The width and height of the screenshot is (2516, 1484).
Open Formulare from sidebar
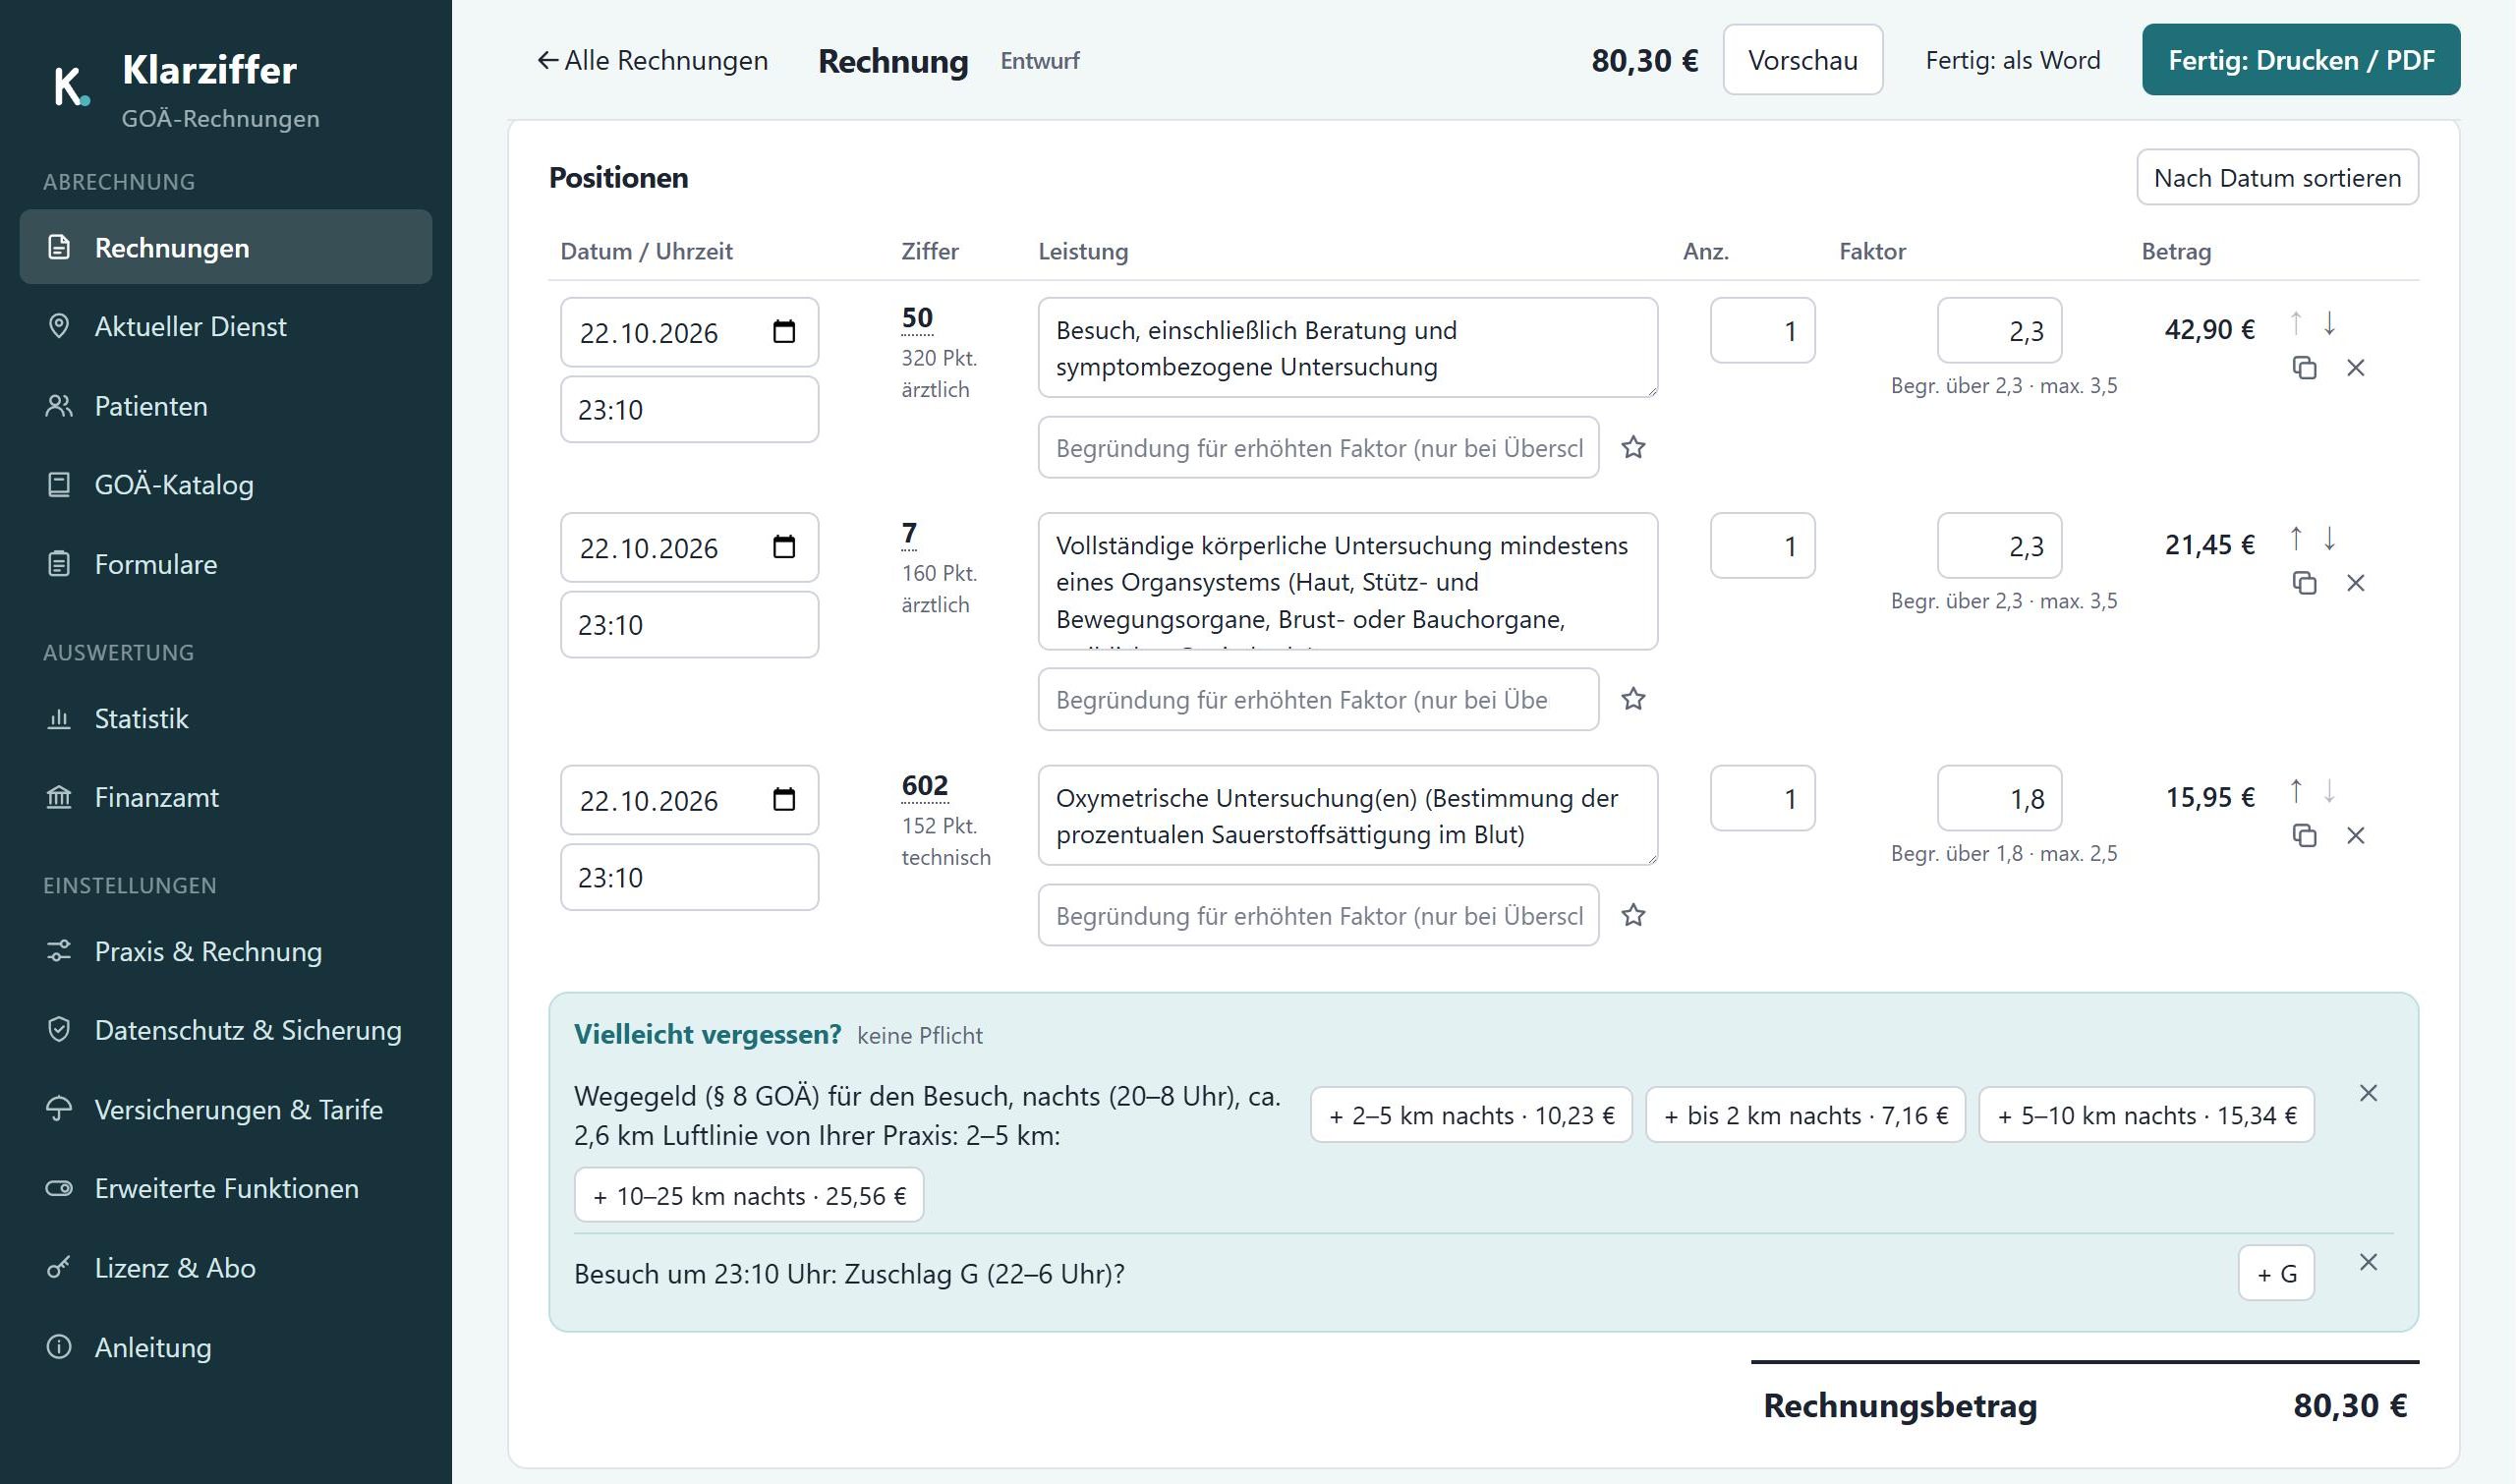click(x=226, y=564)
